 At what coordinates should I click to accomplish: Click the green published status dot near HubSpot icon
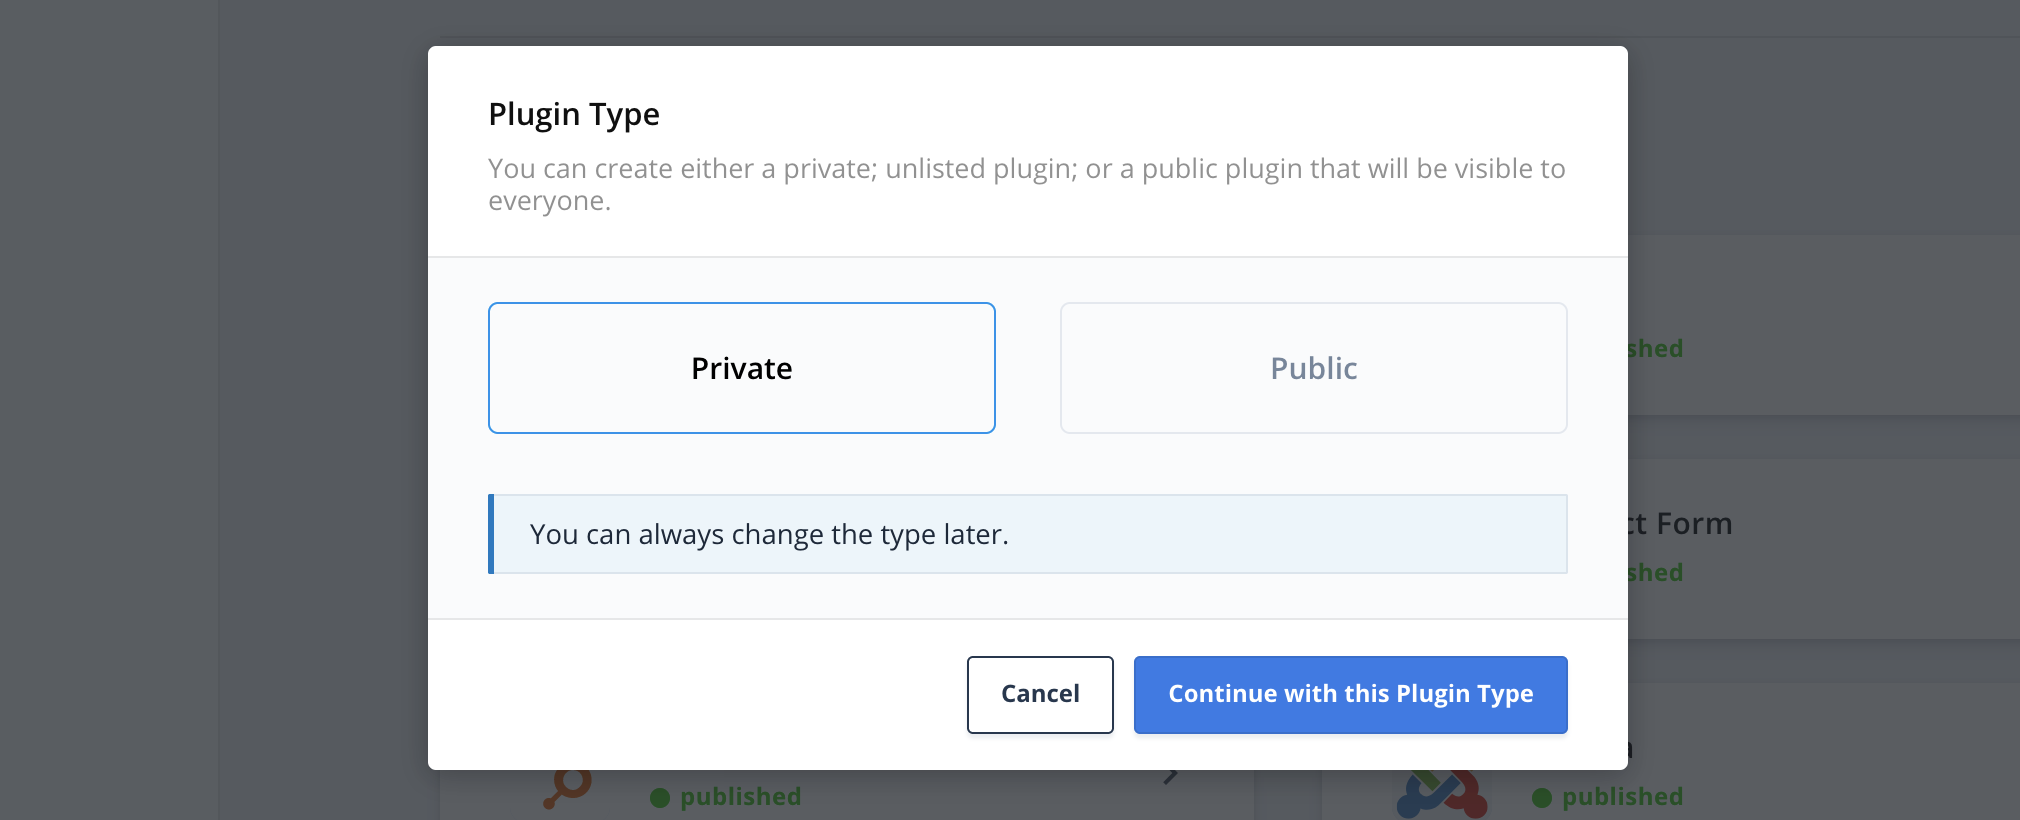click(x=661, y=796)
